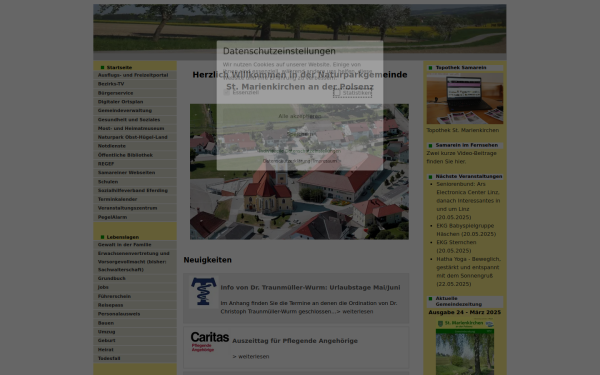
Task: Open the Geburt link
Action: click(x=135, y=340)
